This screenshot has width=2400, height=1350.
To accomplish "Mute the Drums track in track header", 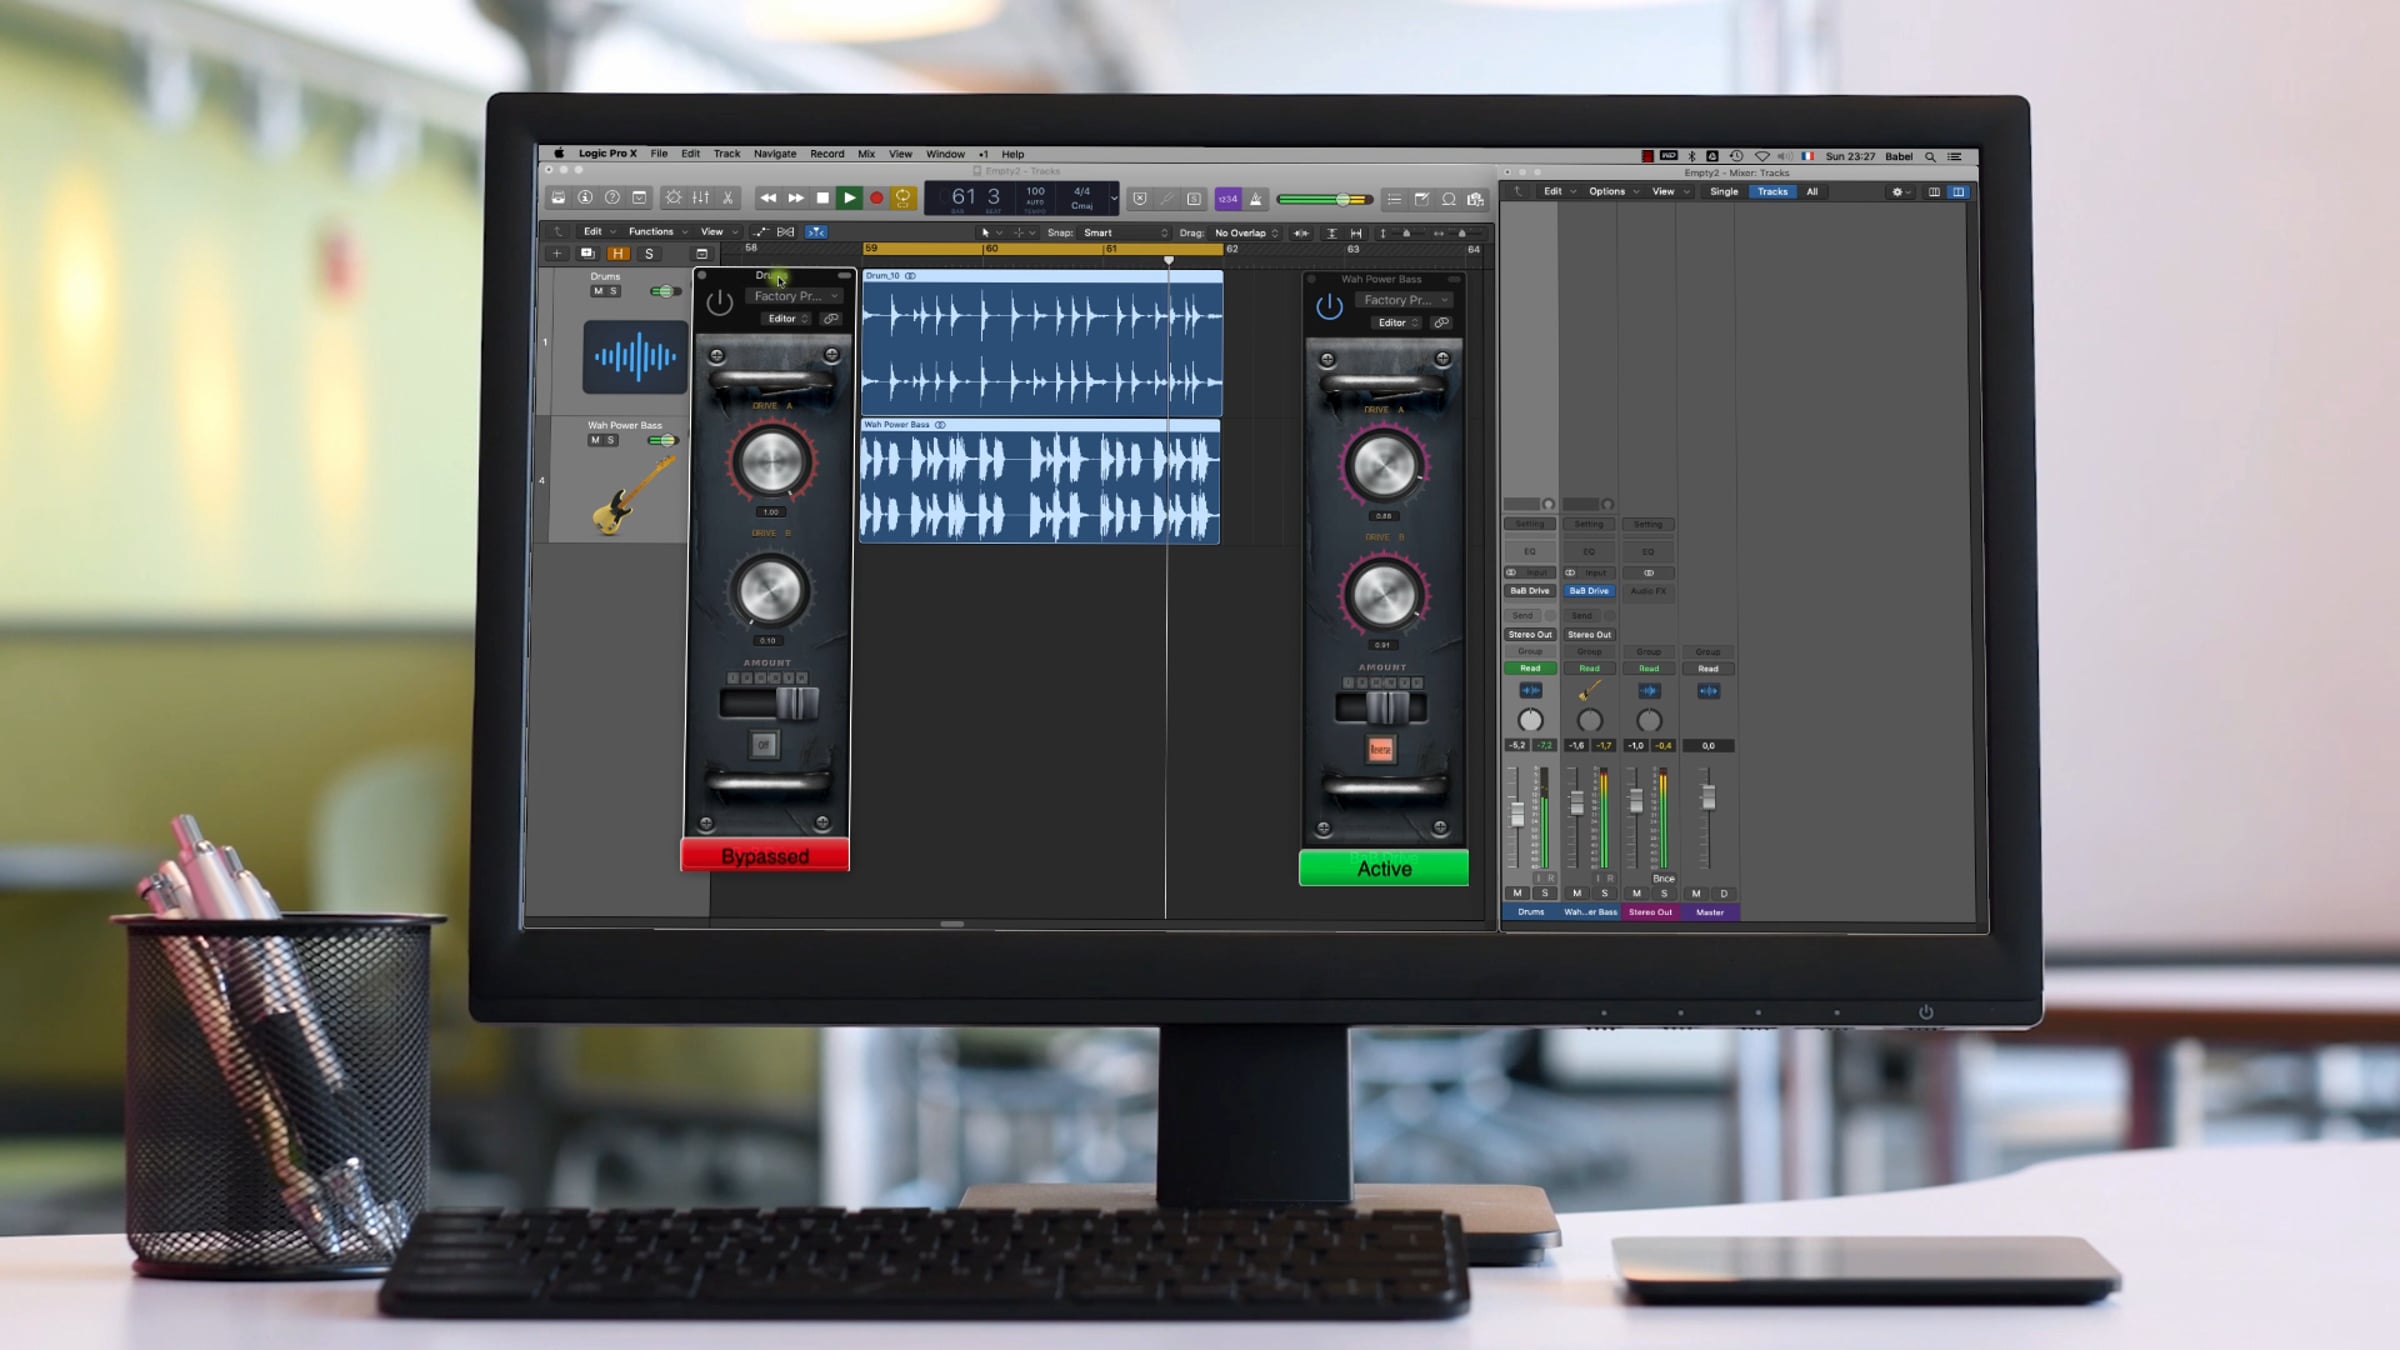I will click(598, 291).
